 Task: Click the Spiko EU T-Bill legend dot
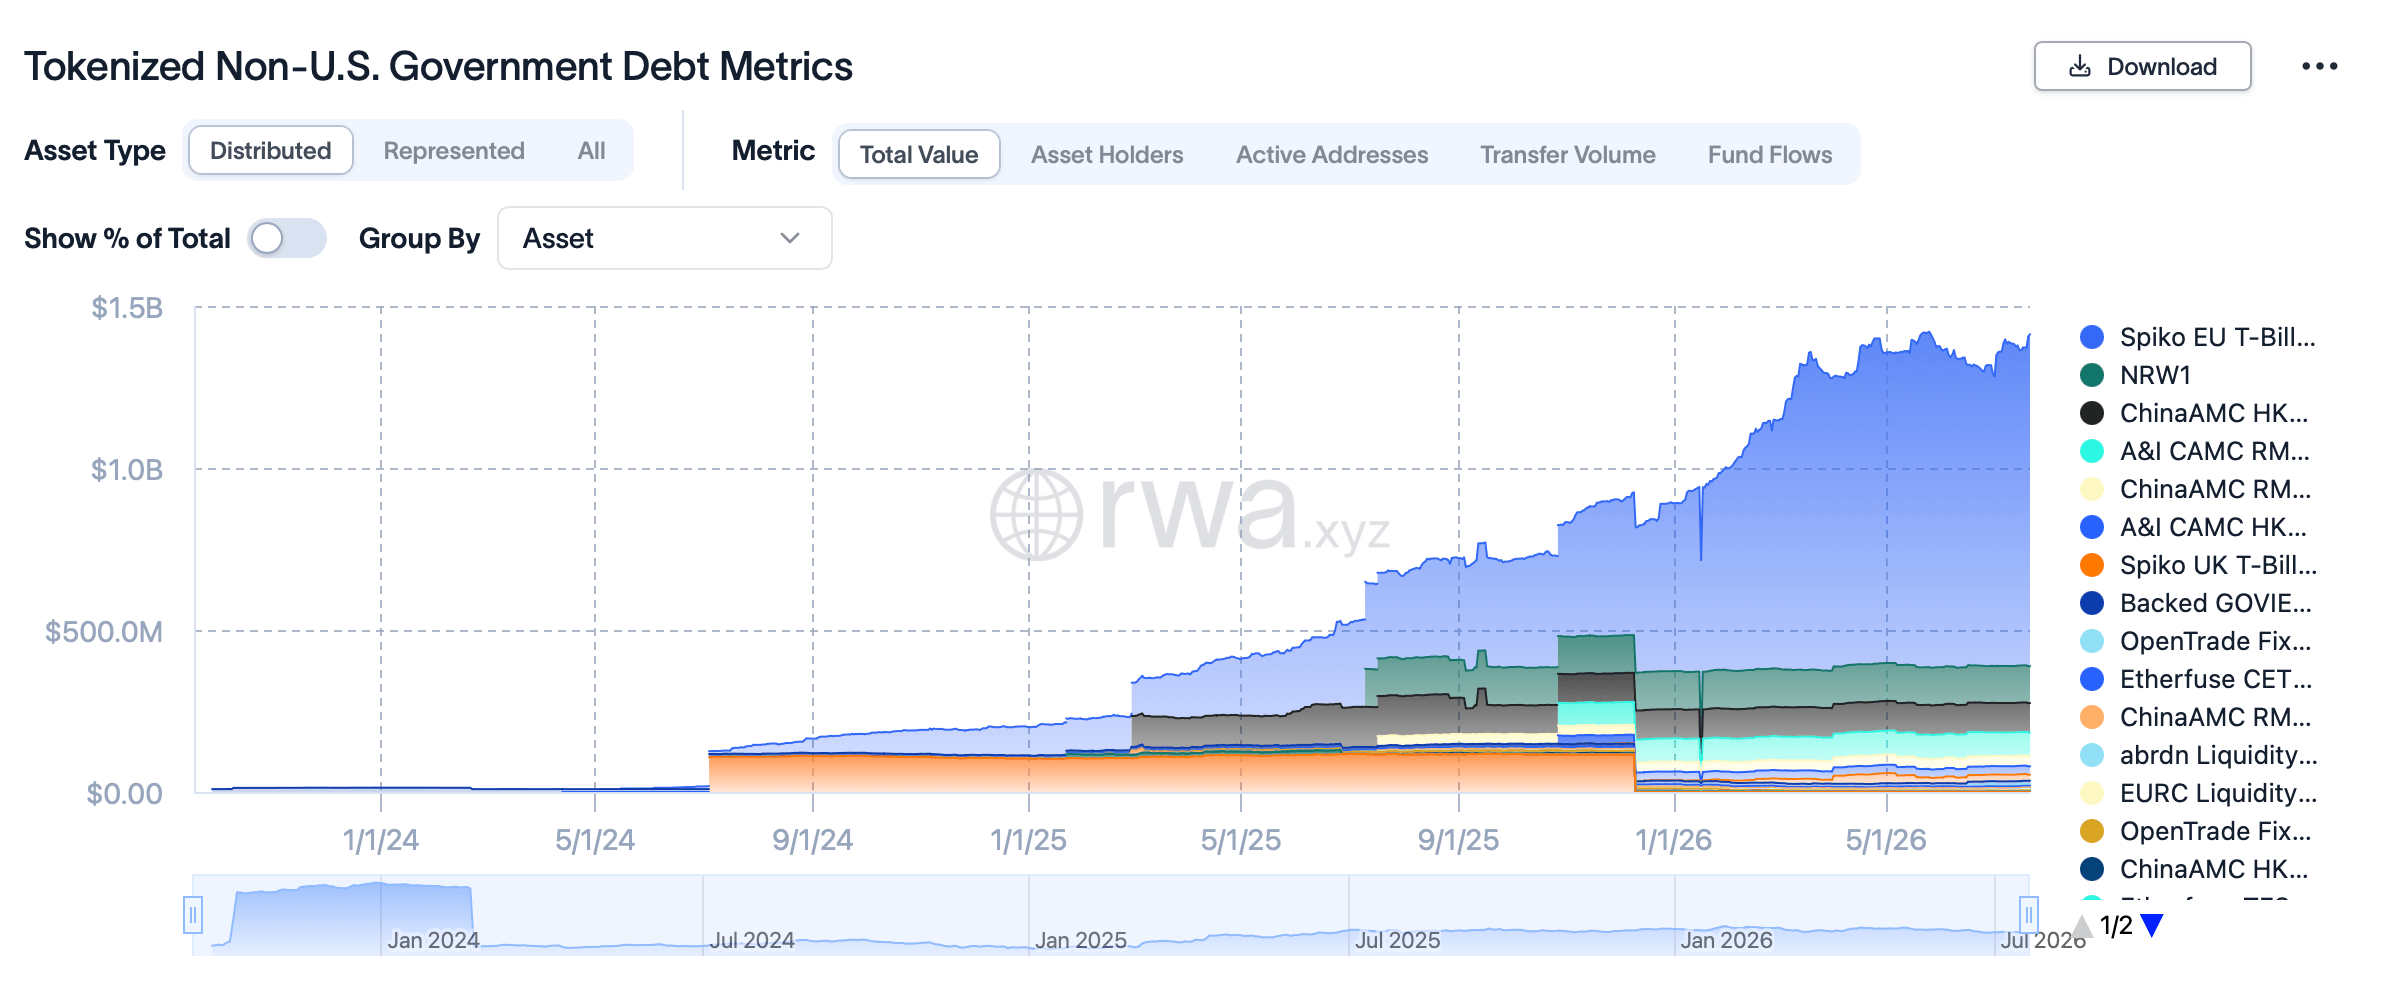pyautogui.click(x=2092, y=337)
